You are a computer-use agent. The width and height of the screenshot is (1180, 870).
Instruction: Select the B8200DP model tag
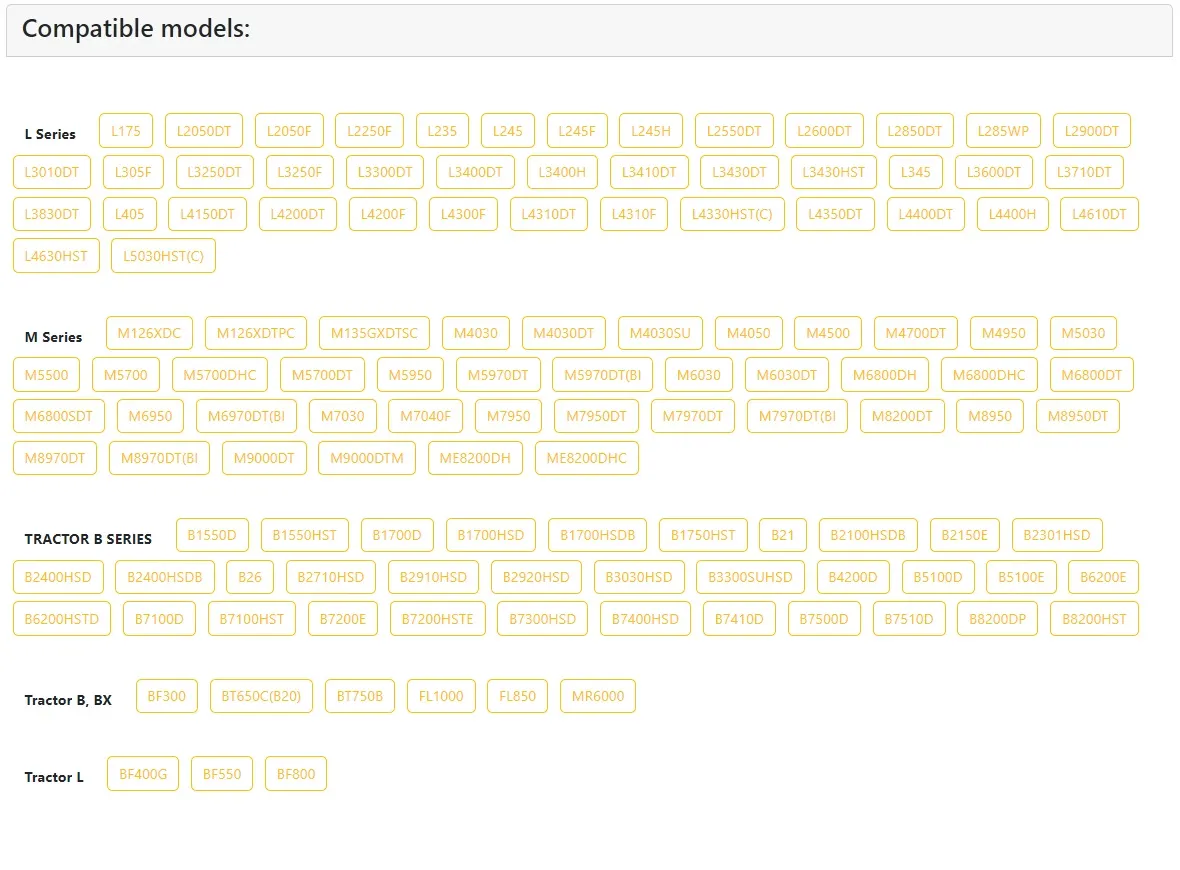pyautogui.click(x=998, y=619)
